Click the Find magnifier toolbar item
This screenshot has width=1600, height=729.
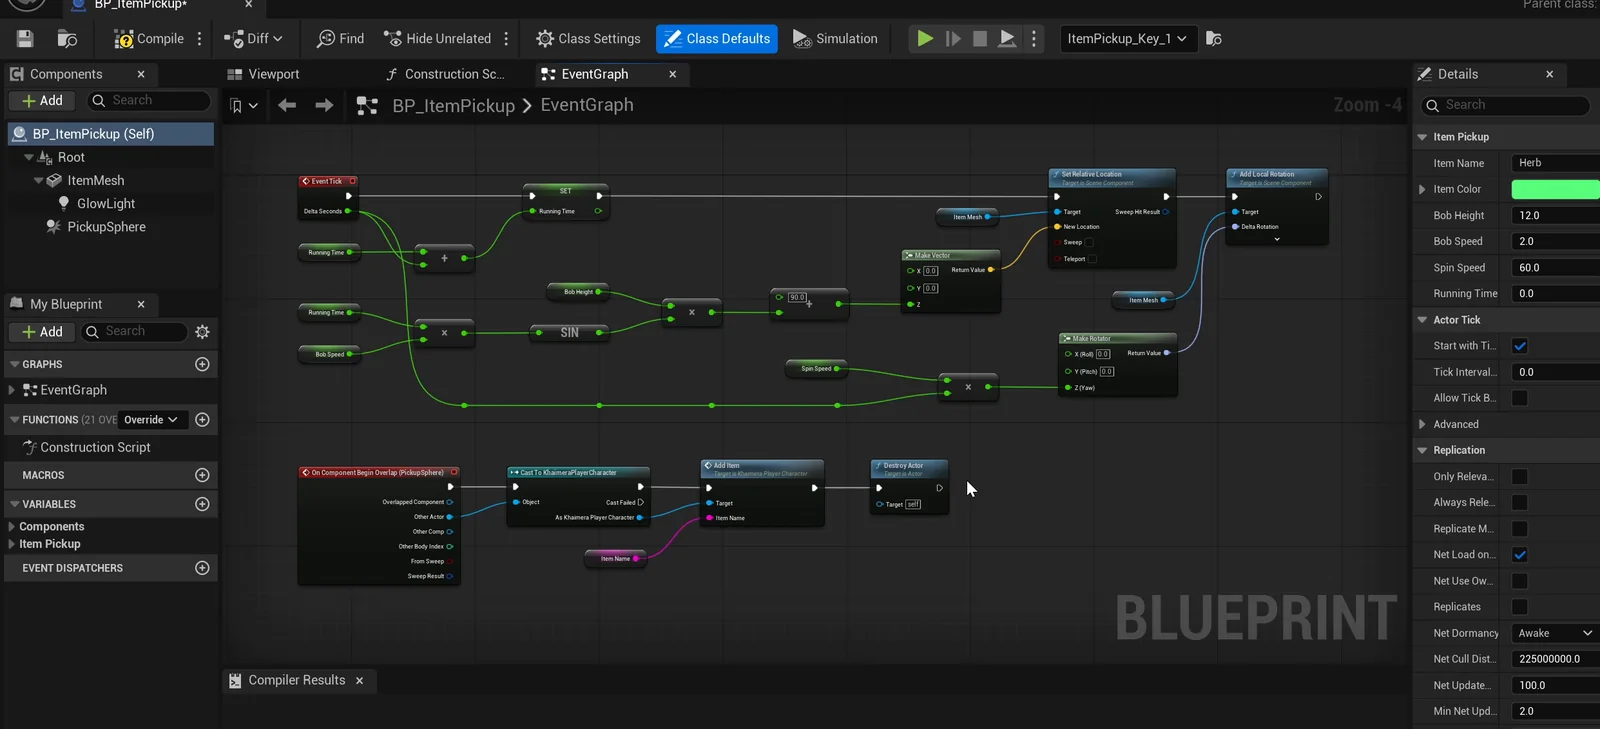pos(340,39)
